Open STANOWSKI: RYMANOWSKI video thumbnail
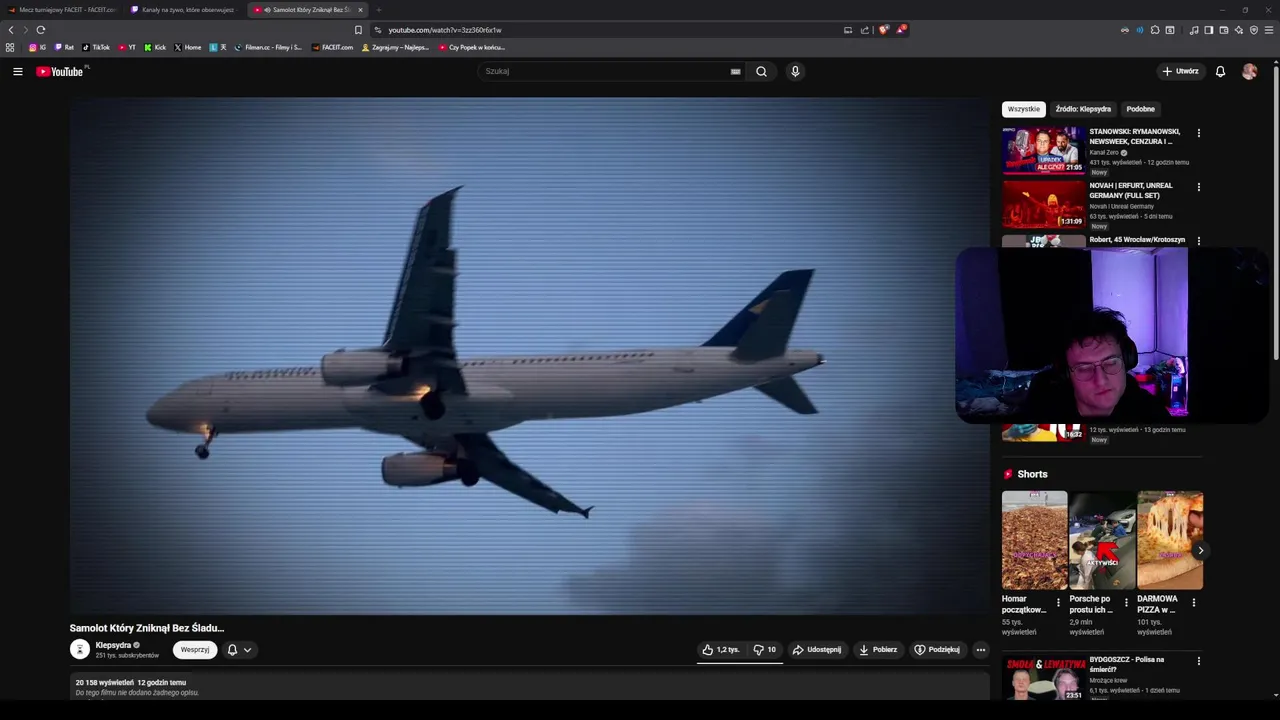 pyautogui.click(x=1043, y=150)
